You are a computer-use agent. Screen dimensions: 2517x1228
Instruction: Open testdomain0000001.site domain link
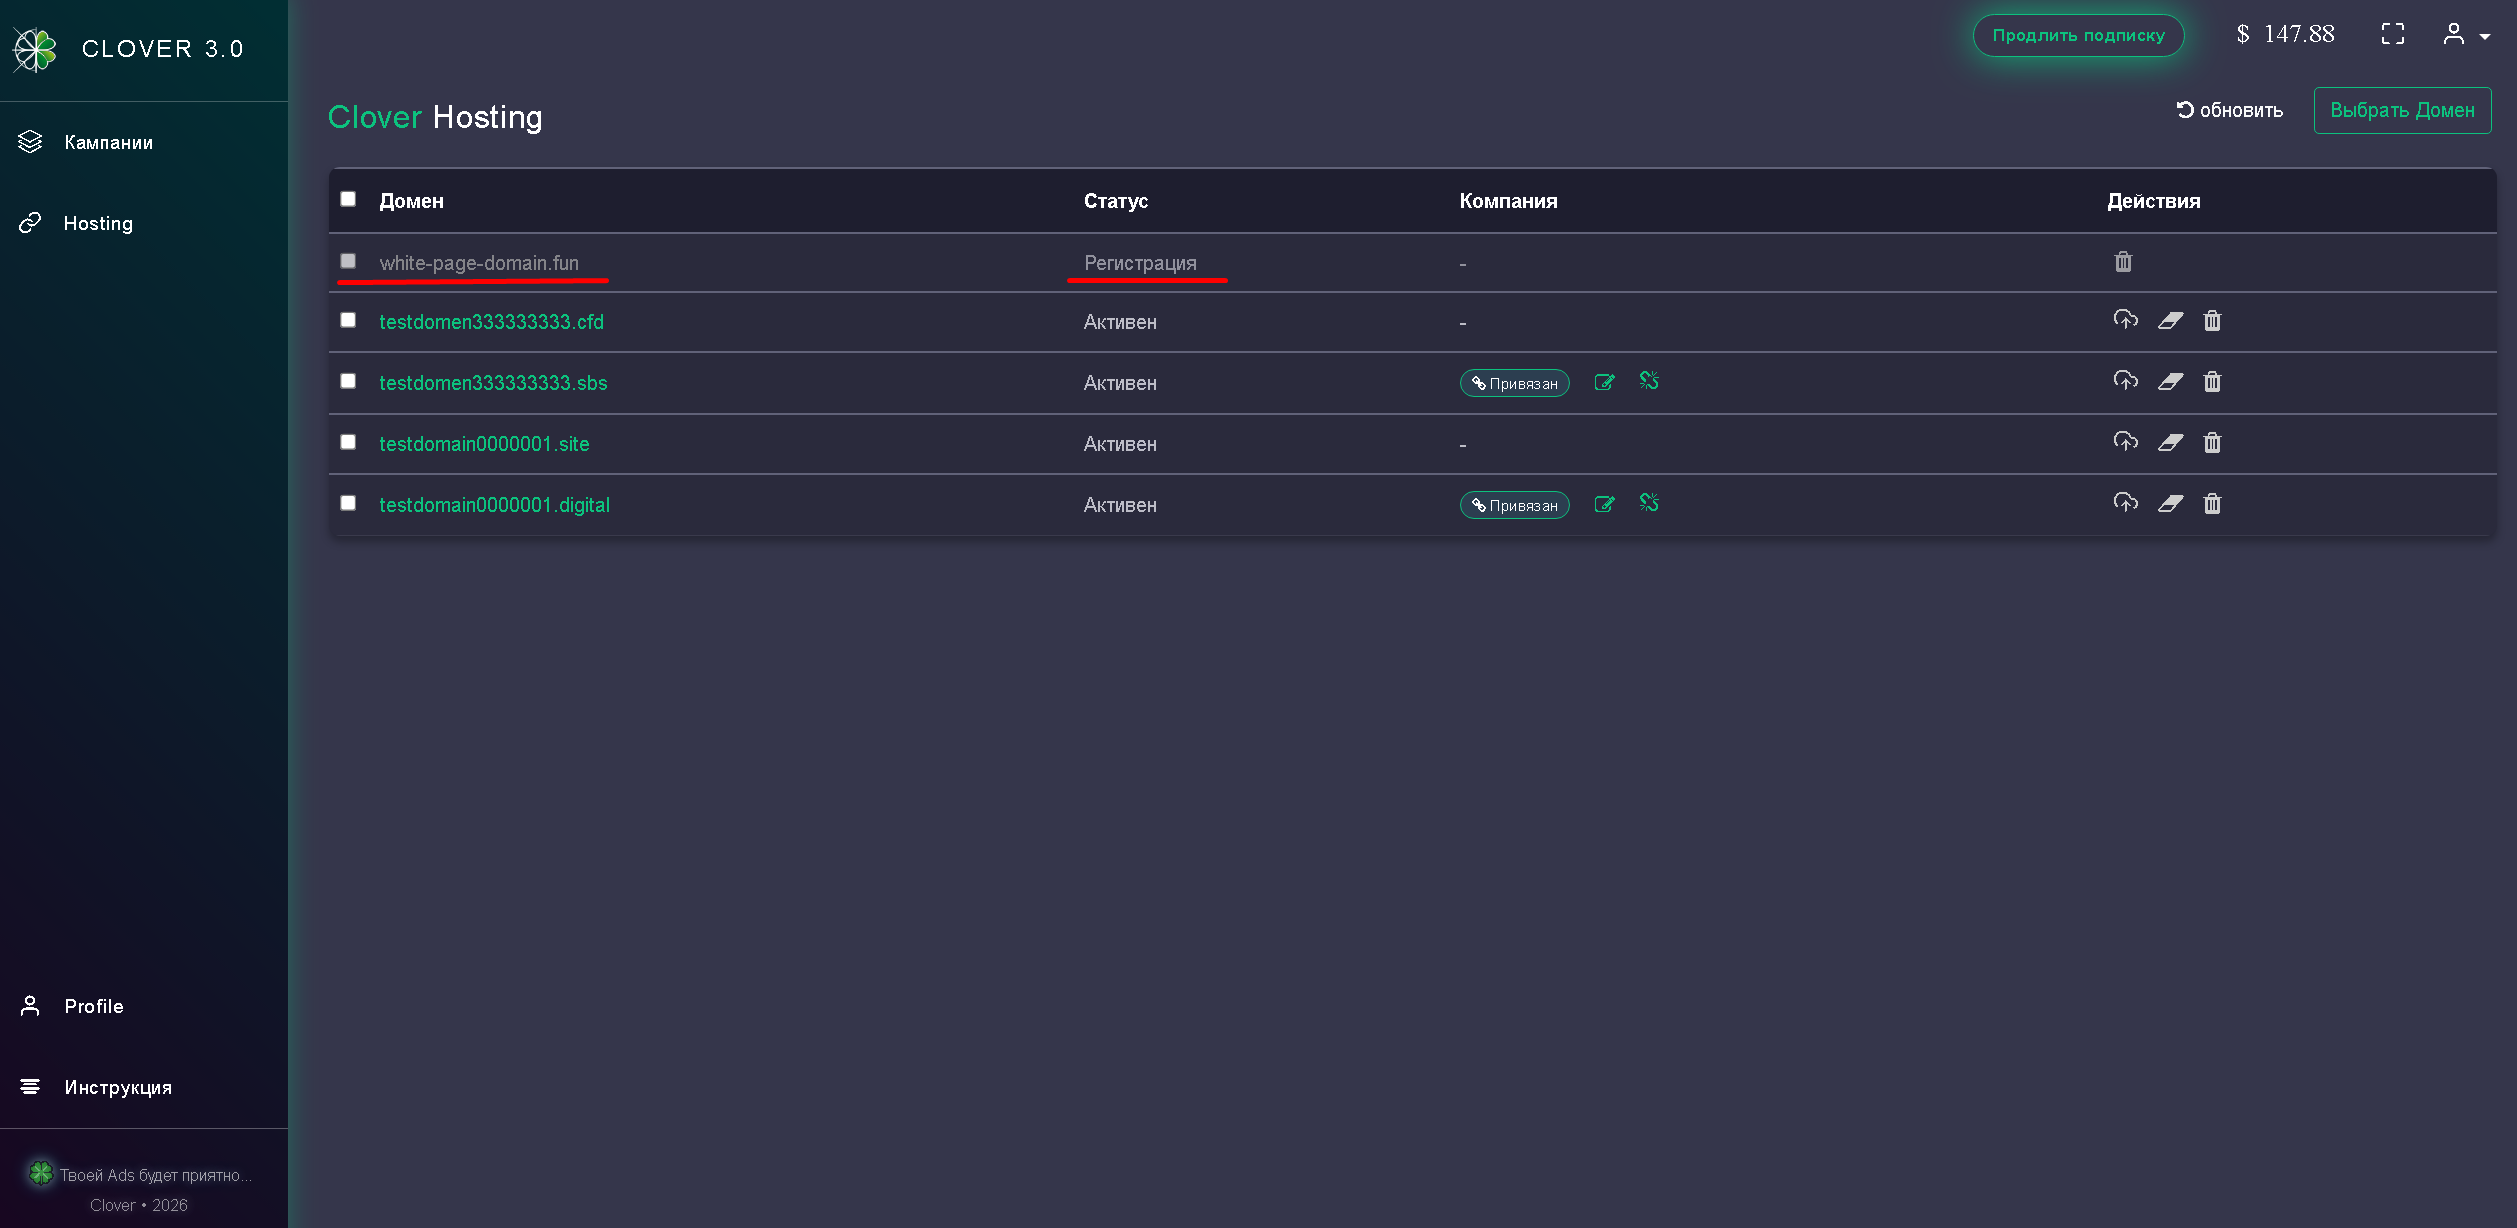pos(484,444)
